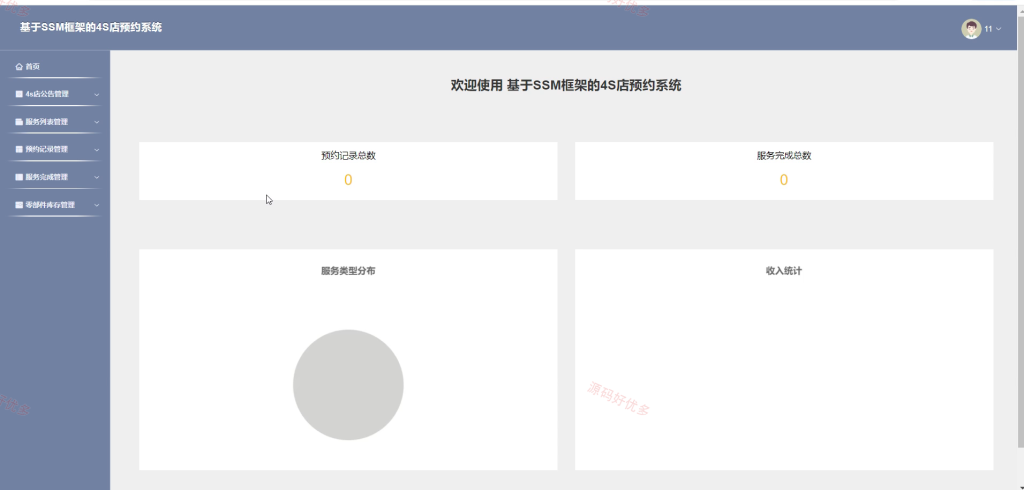This screenshot has width=1024, height=490.
Task: Click the 服务类型分布 chart title
Action: tap(348, 270)
